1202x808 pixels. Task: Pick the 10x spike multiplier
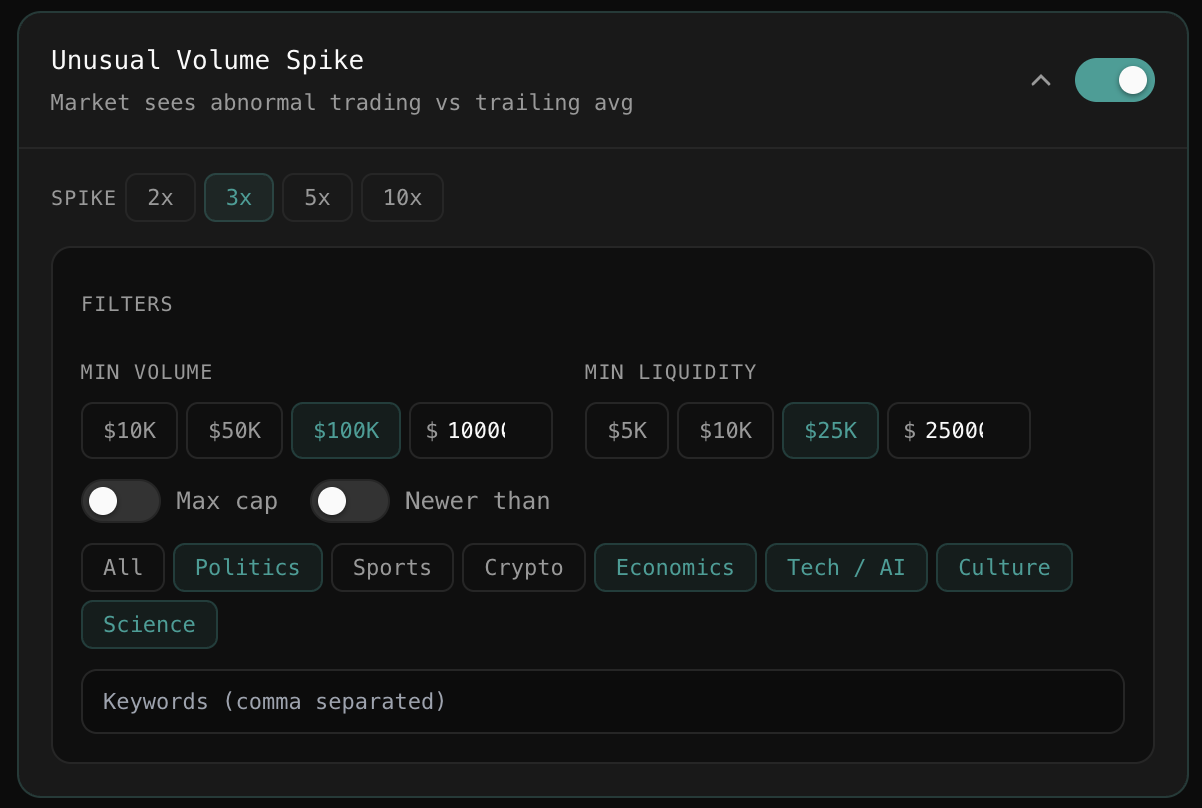(402, 198)
